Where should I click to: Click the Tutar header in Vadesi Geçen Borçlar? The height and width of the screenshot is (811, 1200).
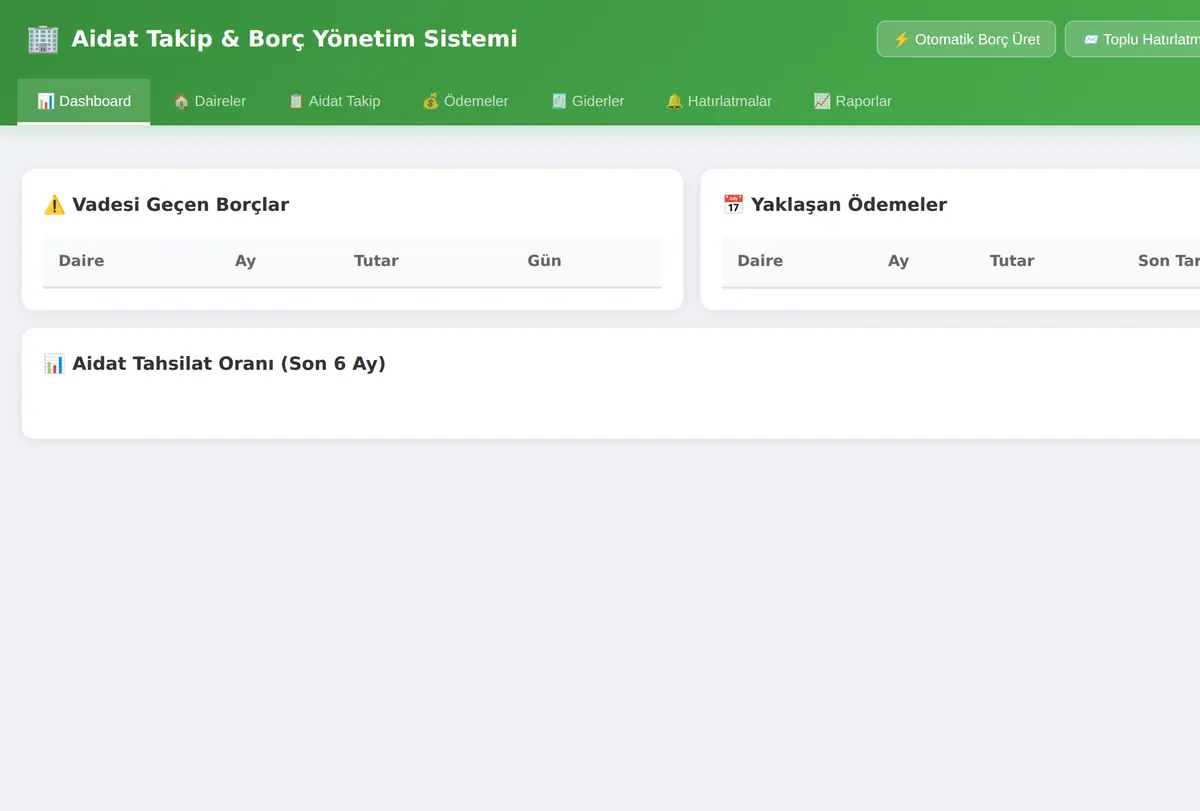point(376,261)
